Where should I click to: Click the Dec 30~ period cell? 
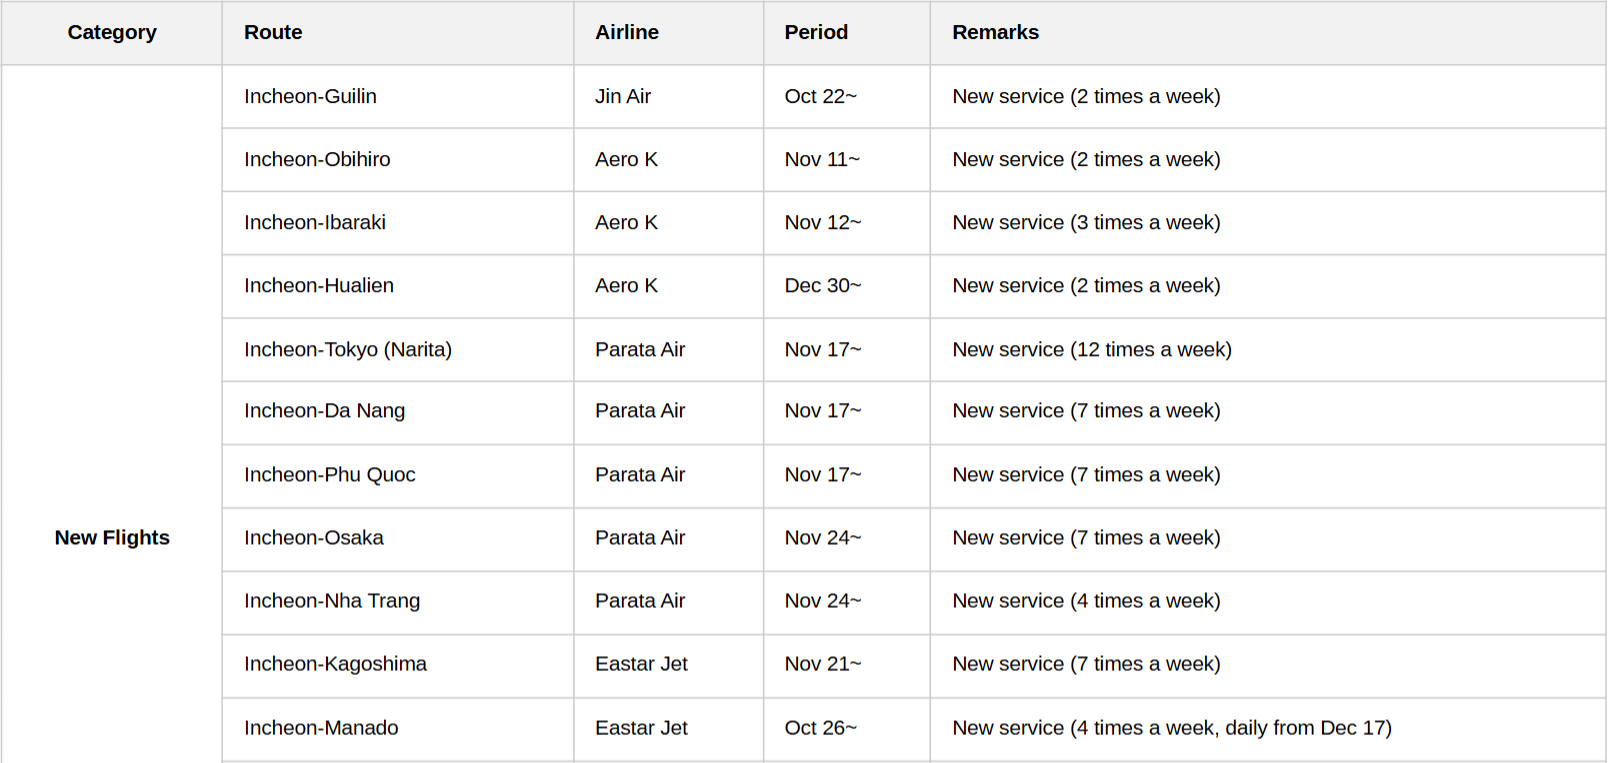[x=822, y=285]
